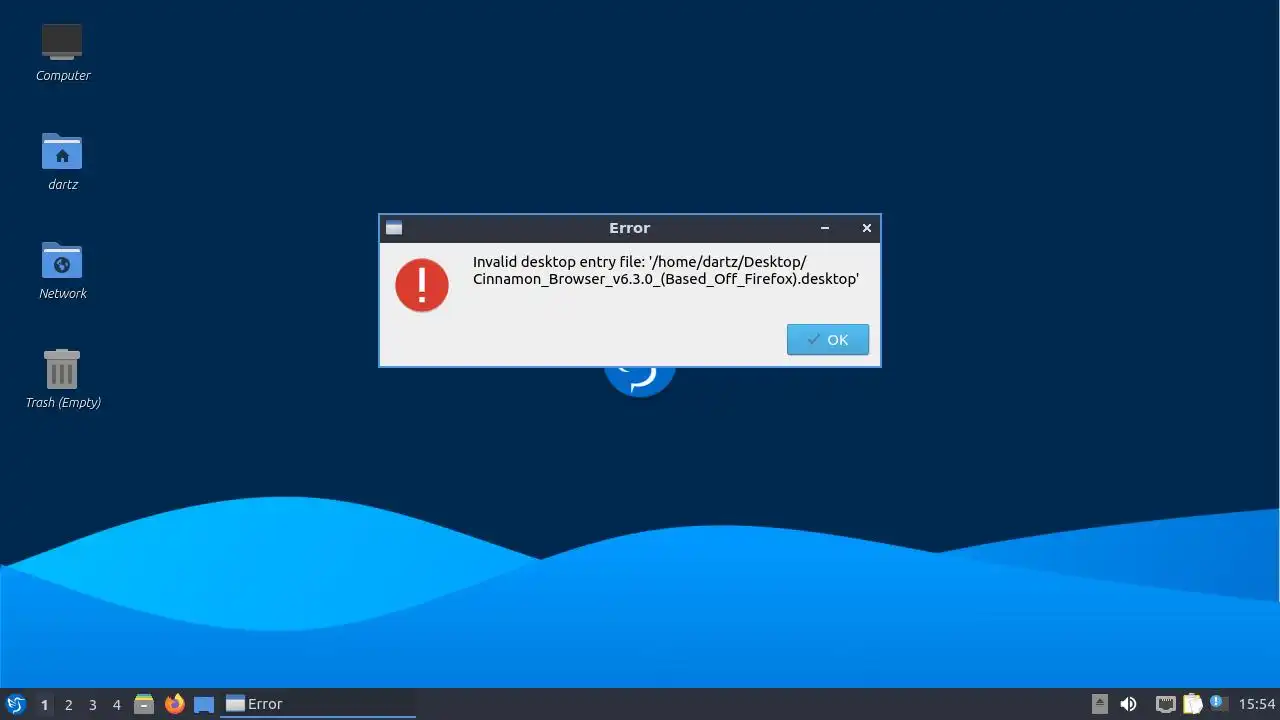Click the show desktop panel icon
The width and height of the screenshot is (1280, 720).
(x=204, y=704)
